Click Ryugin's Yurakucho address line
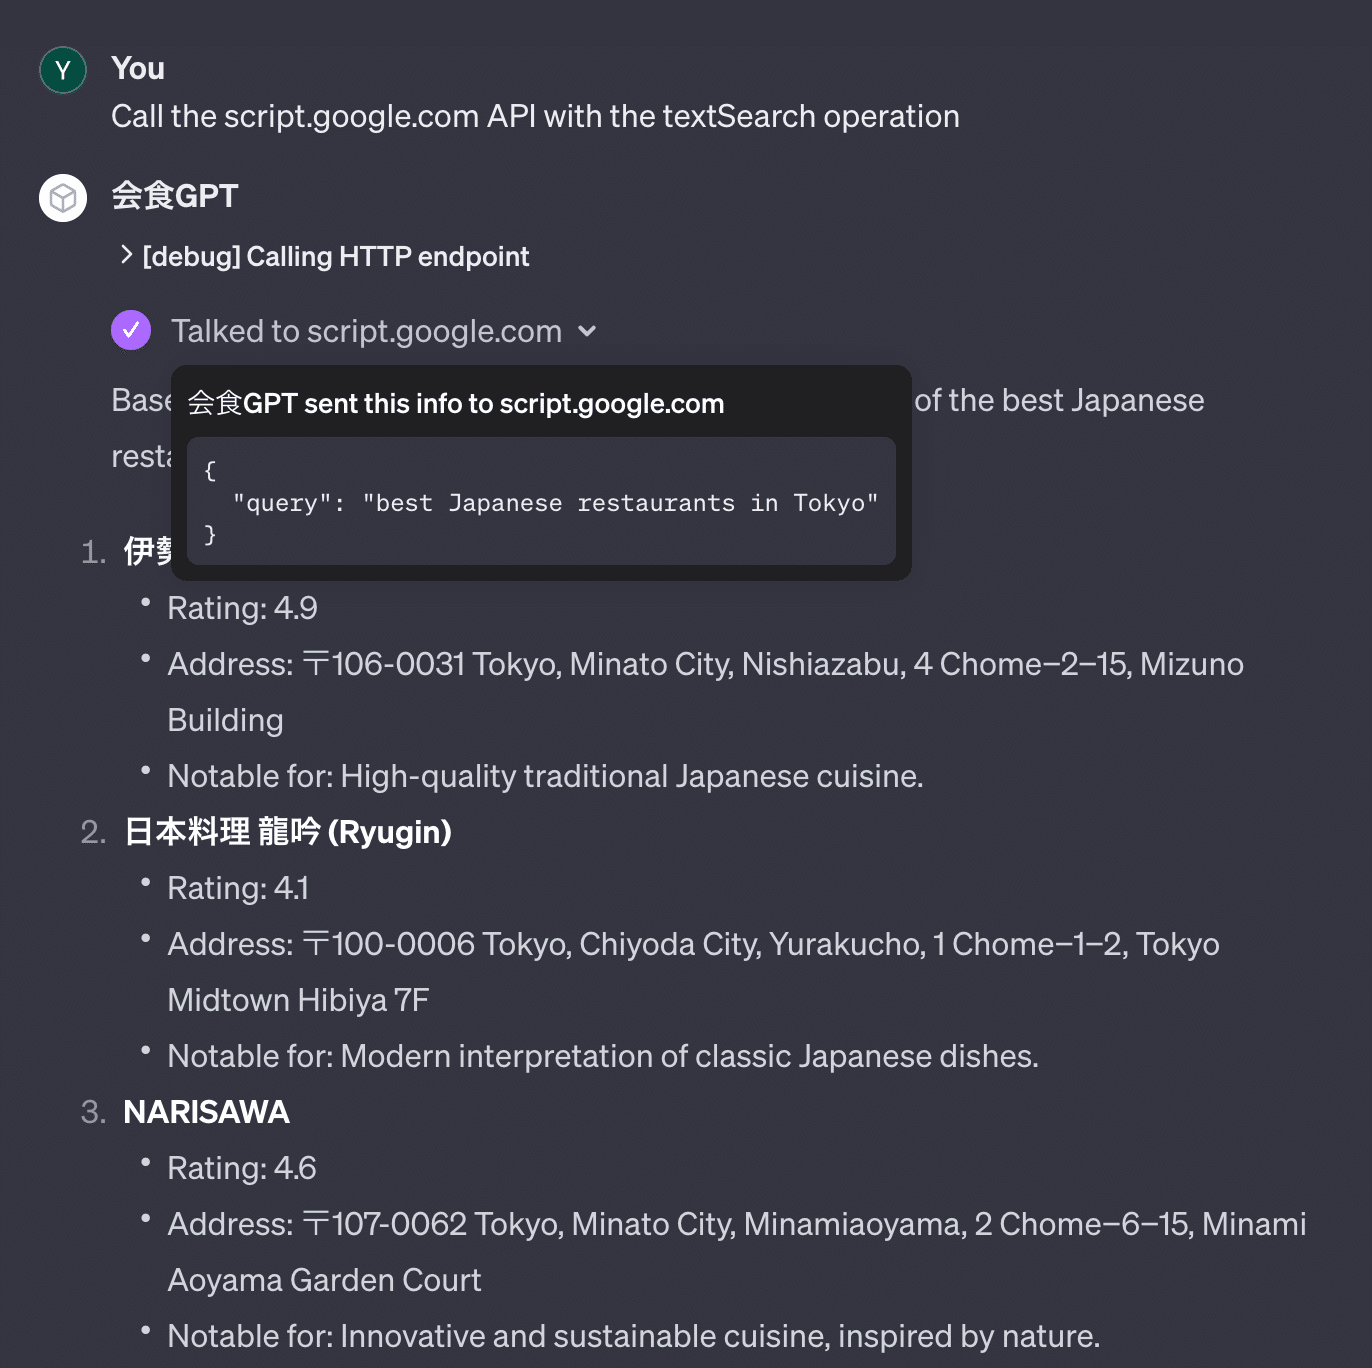1372x1368 pixels. pos(693,944)
